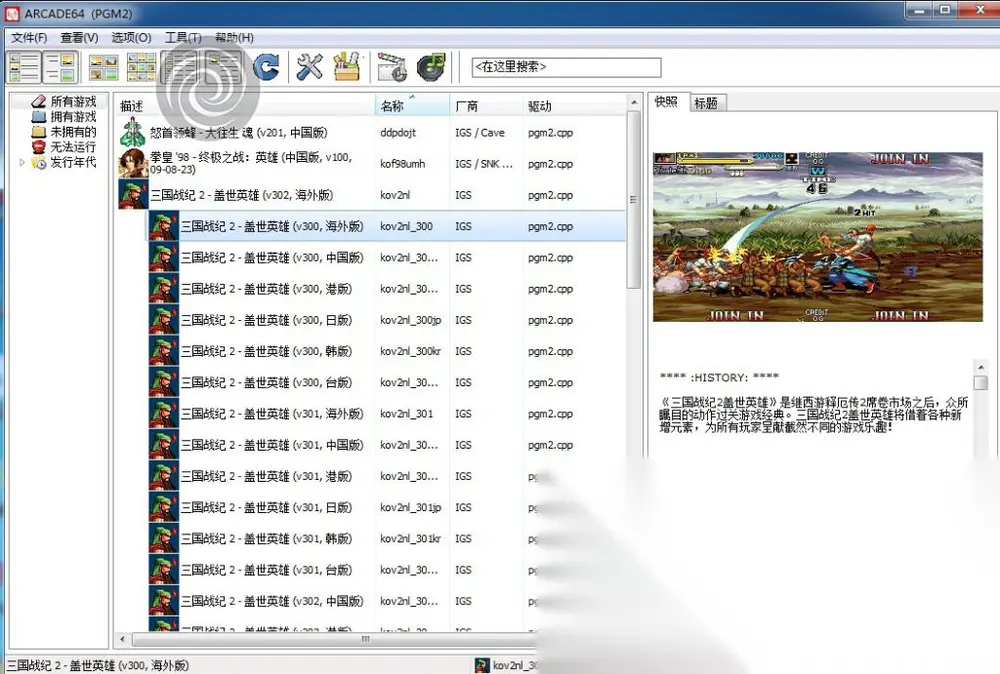Select 拥有游戏 in the folder tree
Screen dimensions: 1000x674
click(73, 117)
